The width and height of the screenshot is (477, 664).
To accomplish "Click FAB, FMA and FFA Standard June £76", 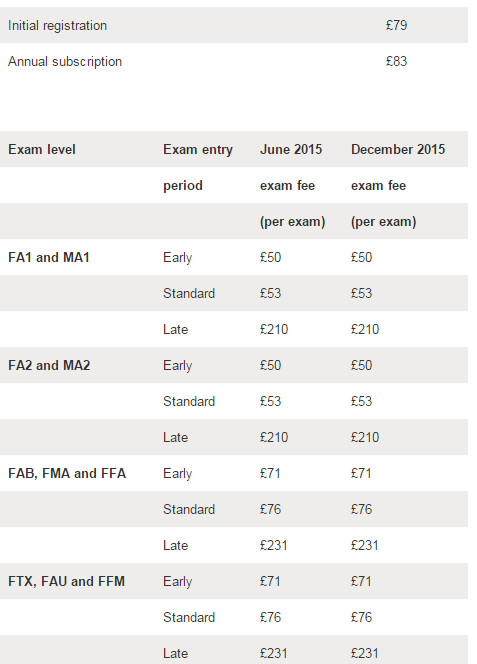I will 270,509.
